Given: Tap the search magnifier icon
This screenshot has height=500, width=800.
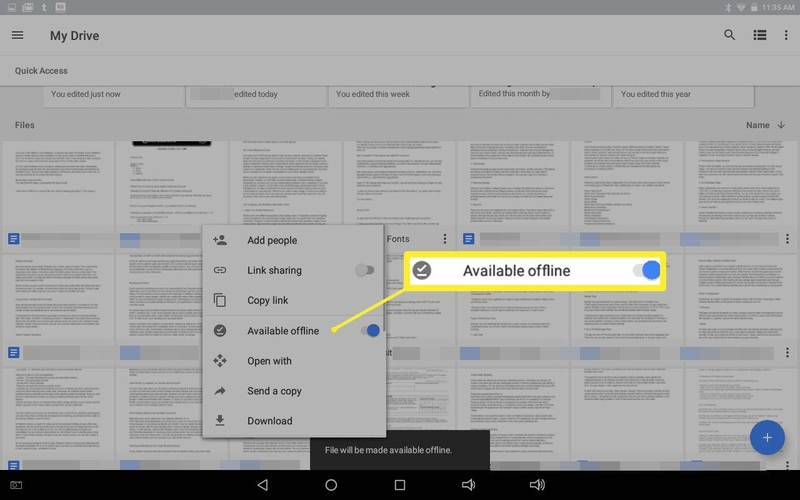Looking at the screenshot, I should (x=730, y=35).
